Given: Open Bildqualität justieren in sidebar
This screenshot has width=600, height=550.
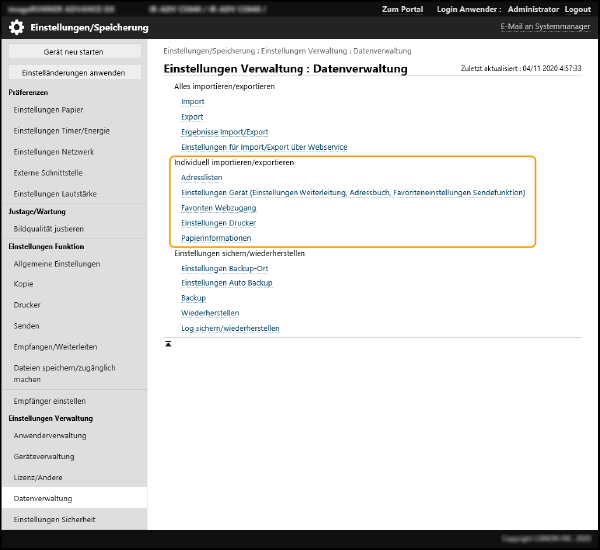Looking at the screenshot, I should click(x=54, y=229).
